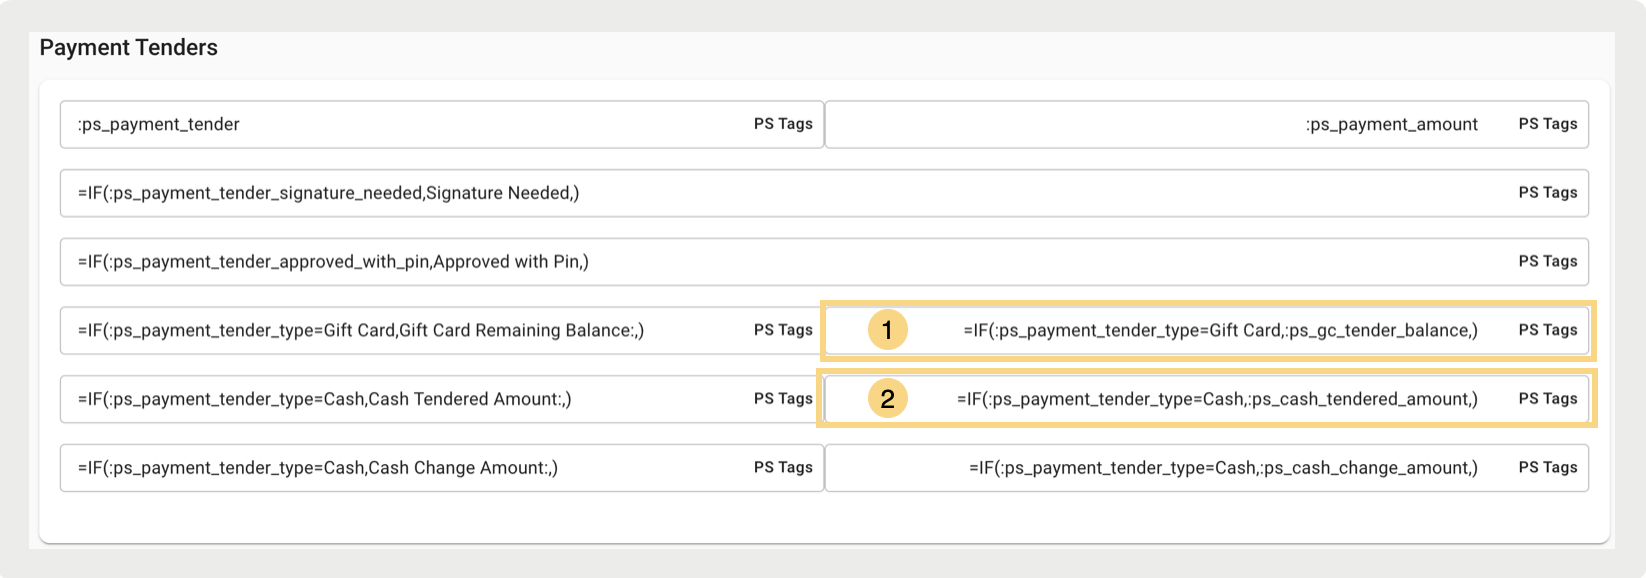Click the :ps_payment_amount input field

pos(1207,124)
